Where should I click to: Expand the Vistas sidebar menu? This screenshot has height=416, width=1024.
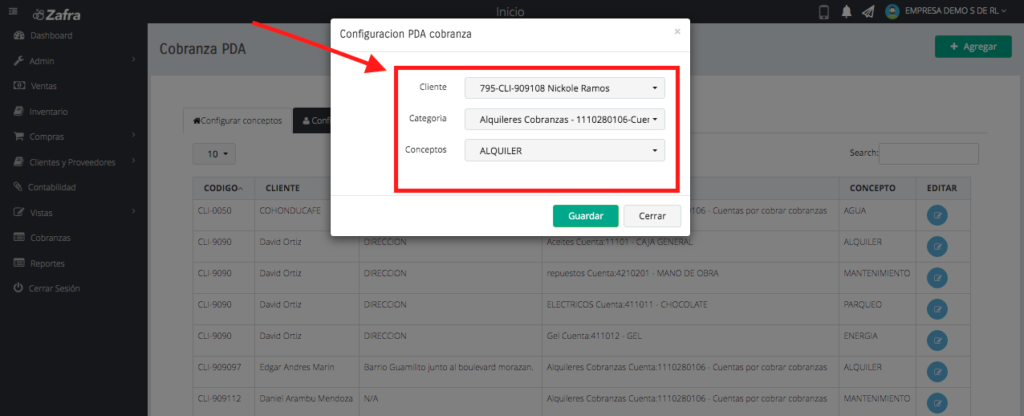click(x=41, y=213)
